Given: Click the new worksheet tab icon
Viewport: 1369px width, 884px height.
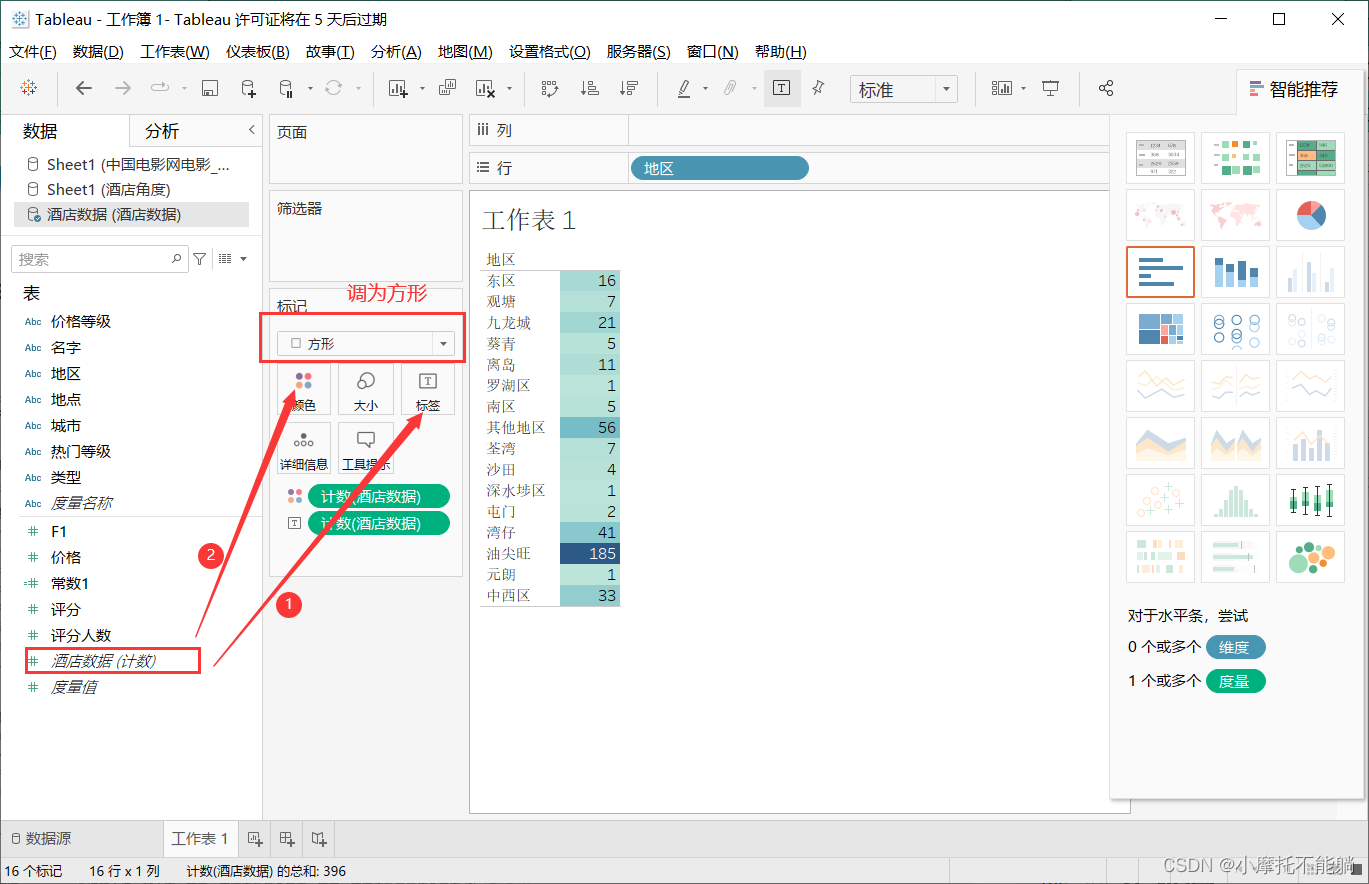Looking at the screenshot, I should [255, 839].
